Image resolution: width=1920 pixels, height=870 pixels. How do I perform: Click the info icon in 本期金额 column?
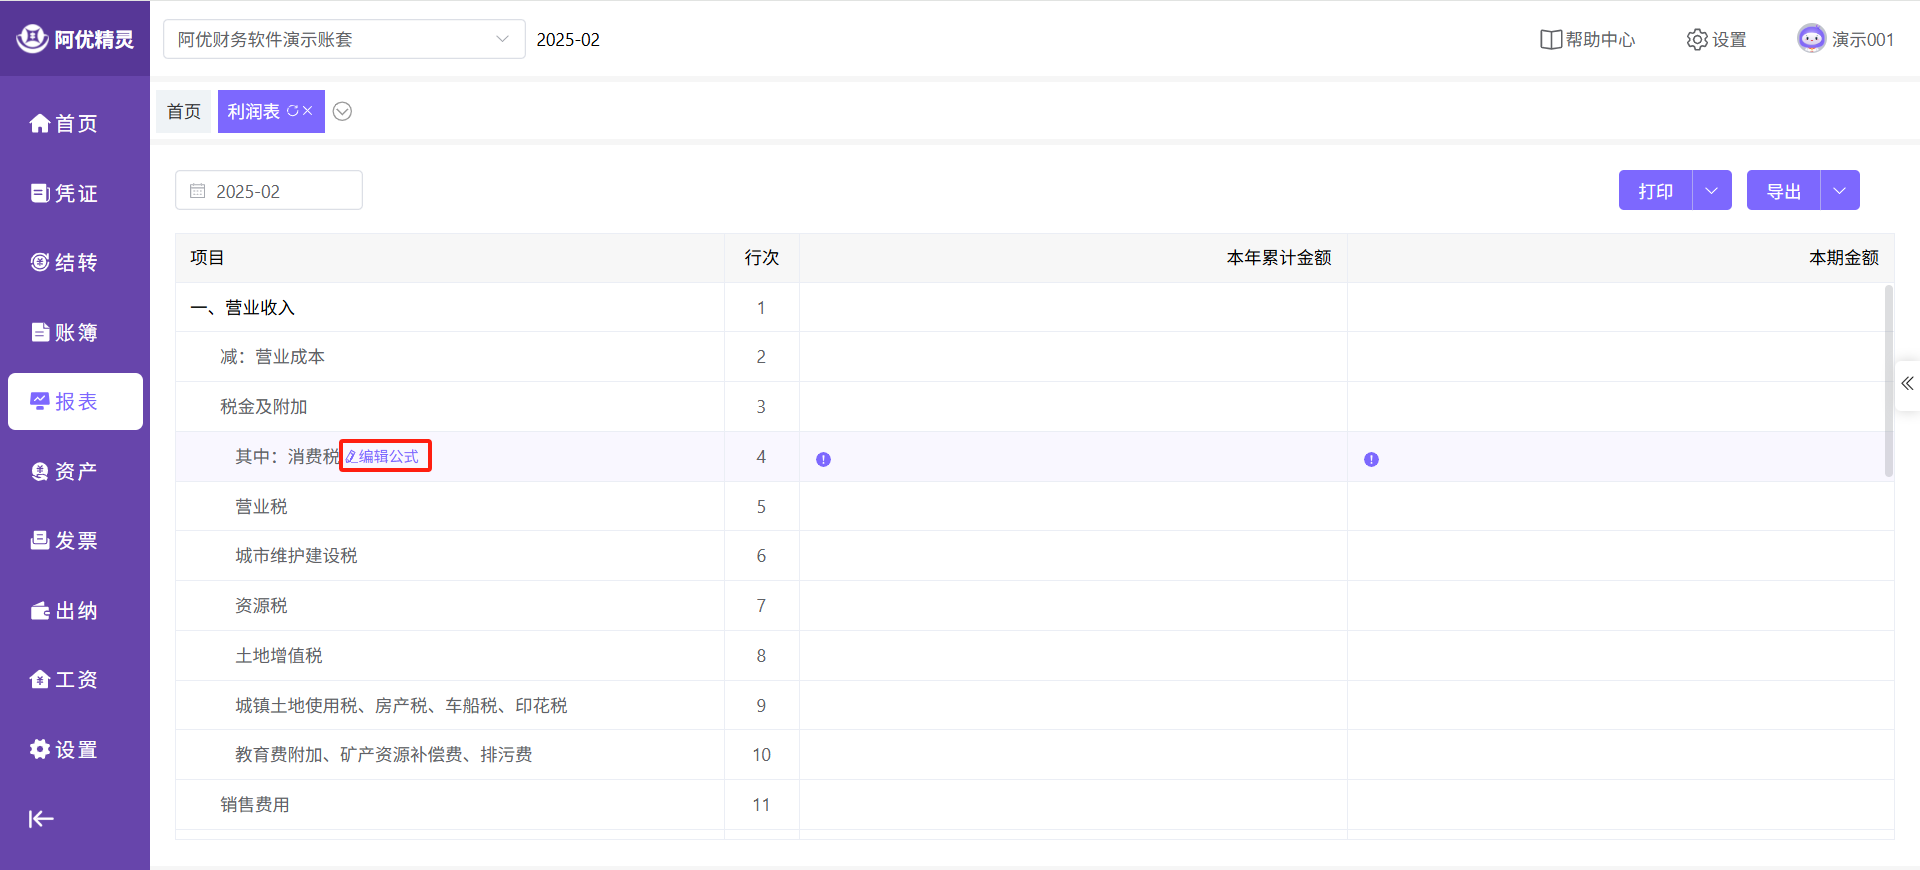click(x=1371, y=459)
